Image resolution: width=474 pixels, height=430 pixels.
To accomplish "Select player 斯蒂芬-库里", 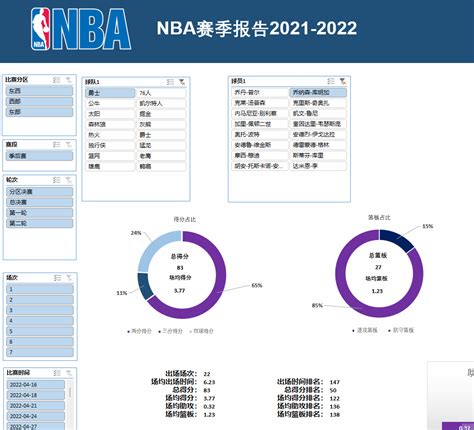I will pos(318,155).
